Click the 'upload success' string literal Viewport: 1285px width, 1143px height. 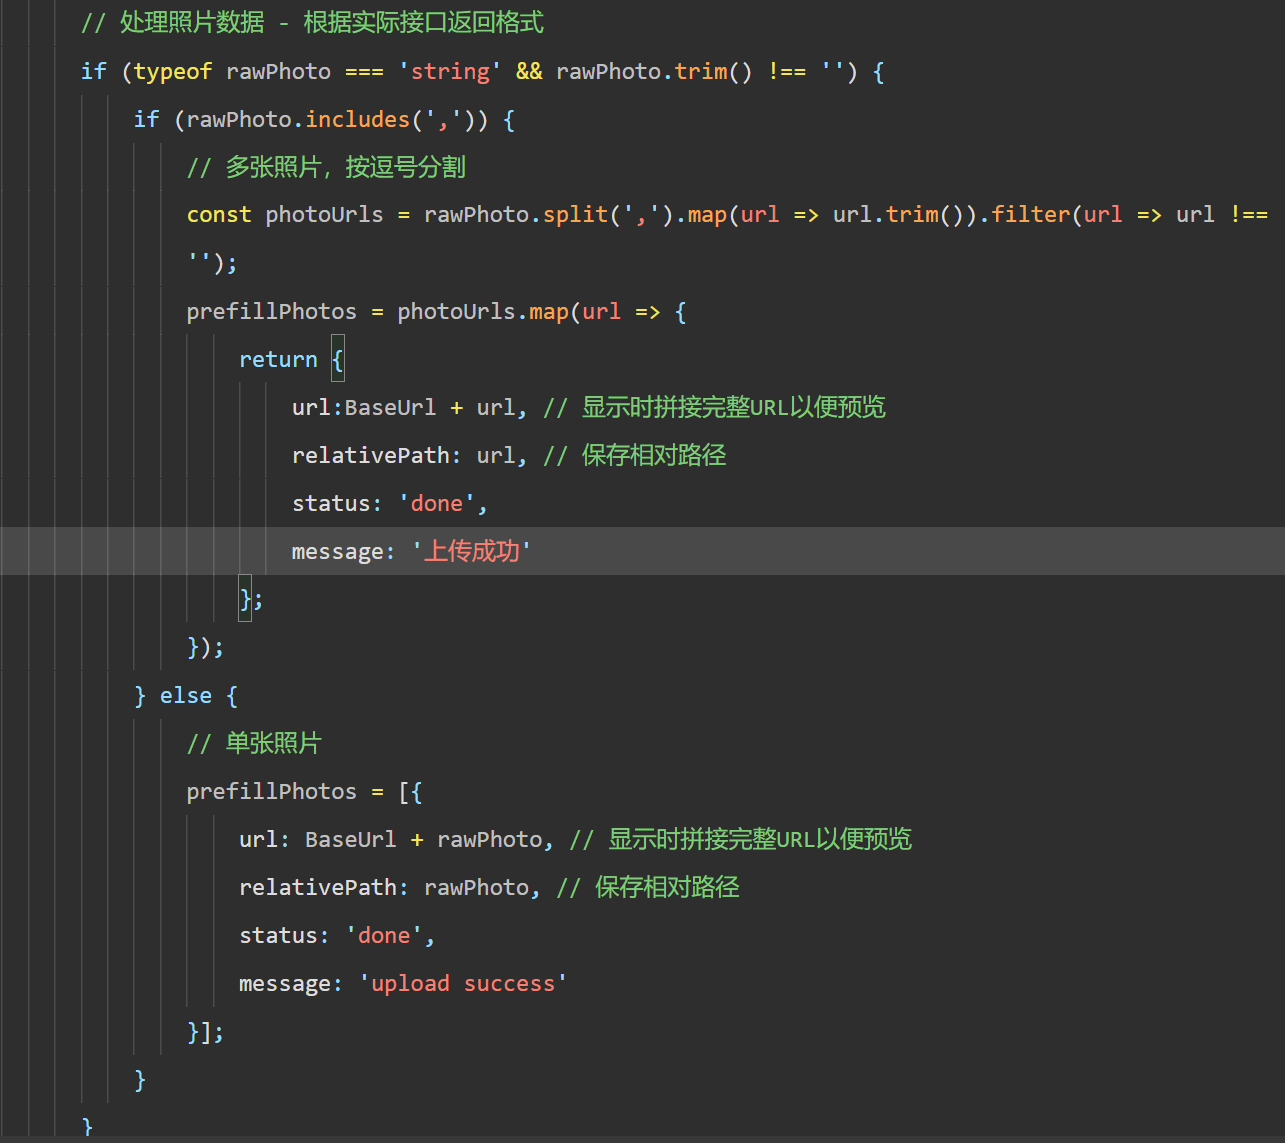[x=463, y=983]
